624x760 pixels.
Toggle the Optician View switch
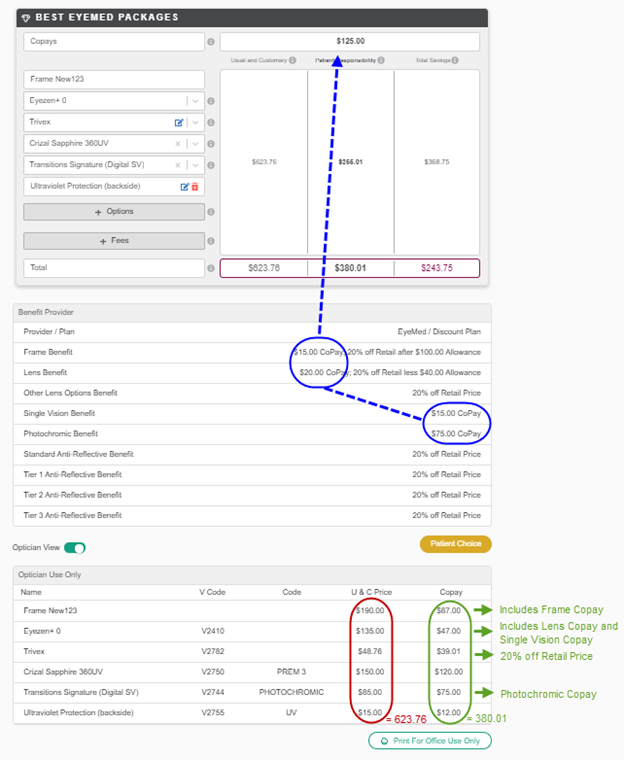(75, 548)
